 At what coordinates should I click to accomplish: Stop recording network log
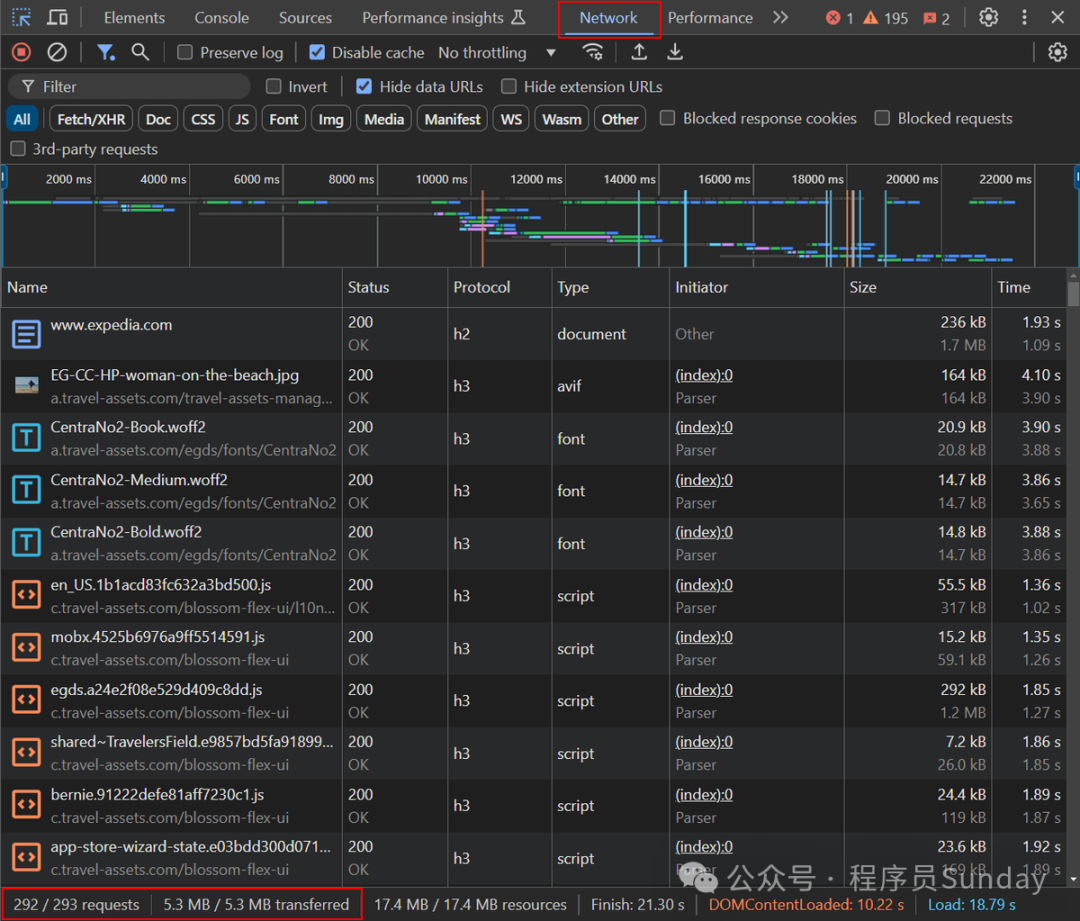[21, 52]
